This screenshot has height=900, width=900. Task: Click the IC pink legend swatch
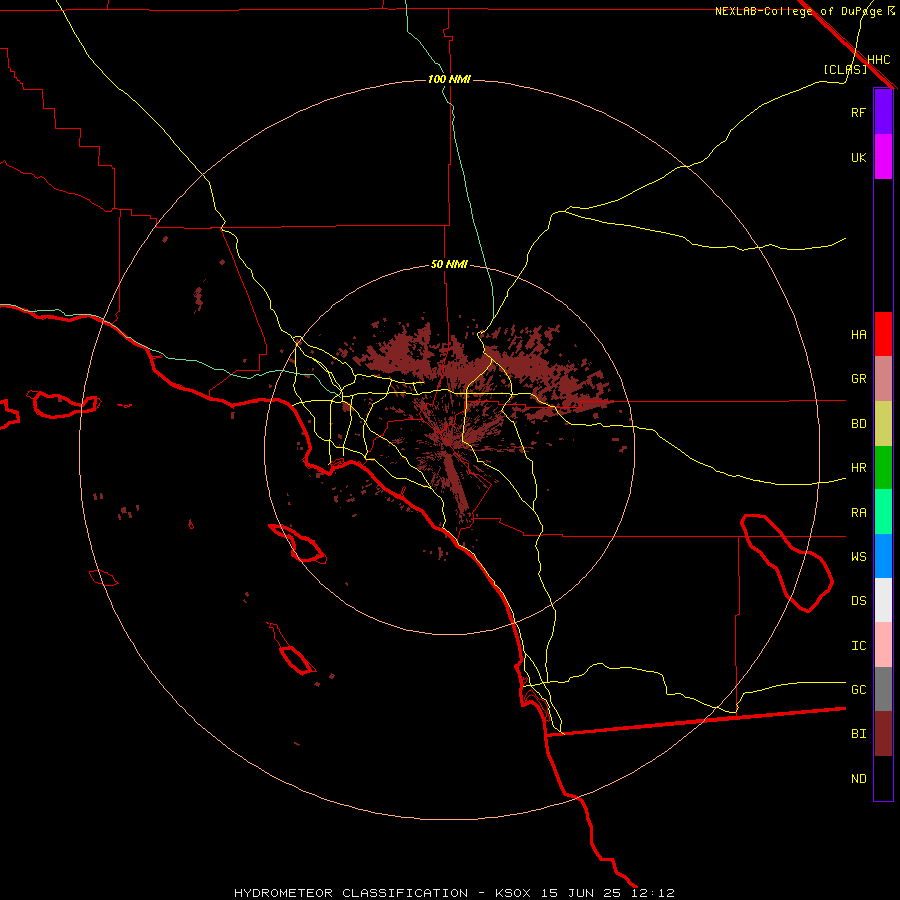[x=883, y=645]
